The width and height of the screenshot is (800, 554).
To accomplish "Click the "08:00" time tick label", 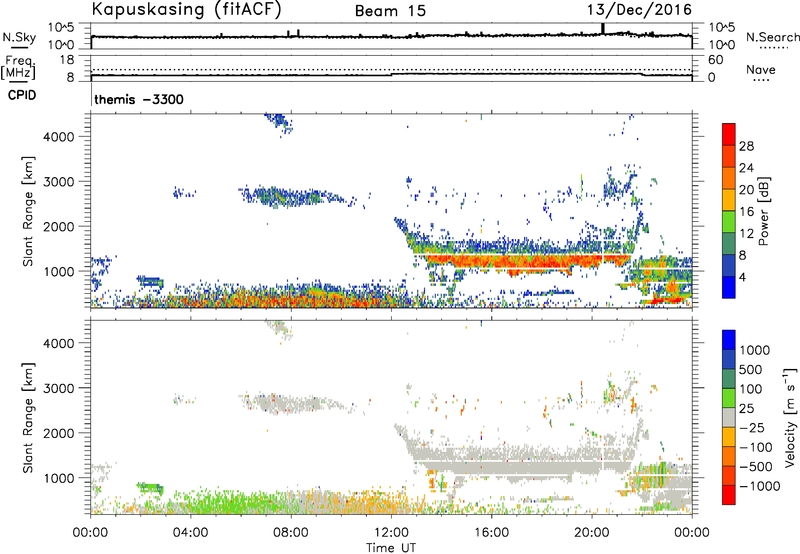I will coord(290,533).
